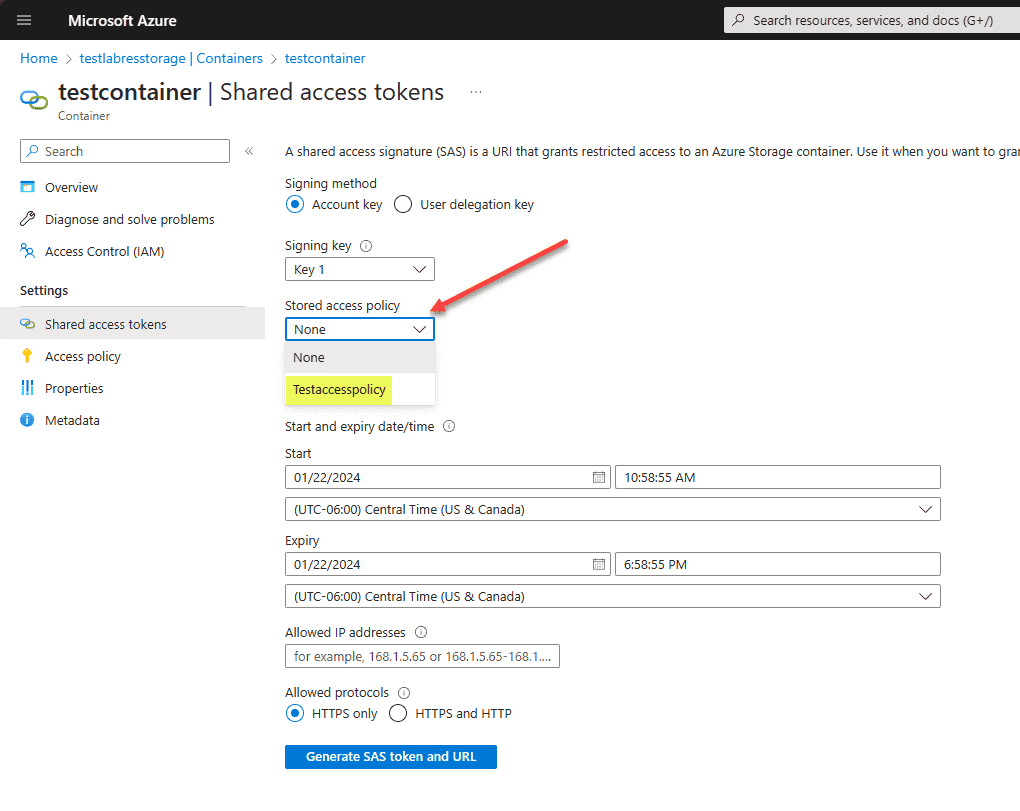Open Properties in Settings
Image resolution: width=1020 pixels, height=811 pixels.
click(x=74, y=388)
